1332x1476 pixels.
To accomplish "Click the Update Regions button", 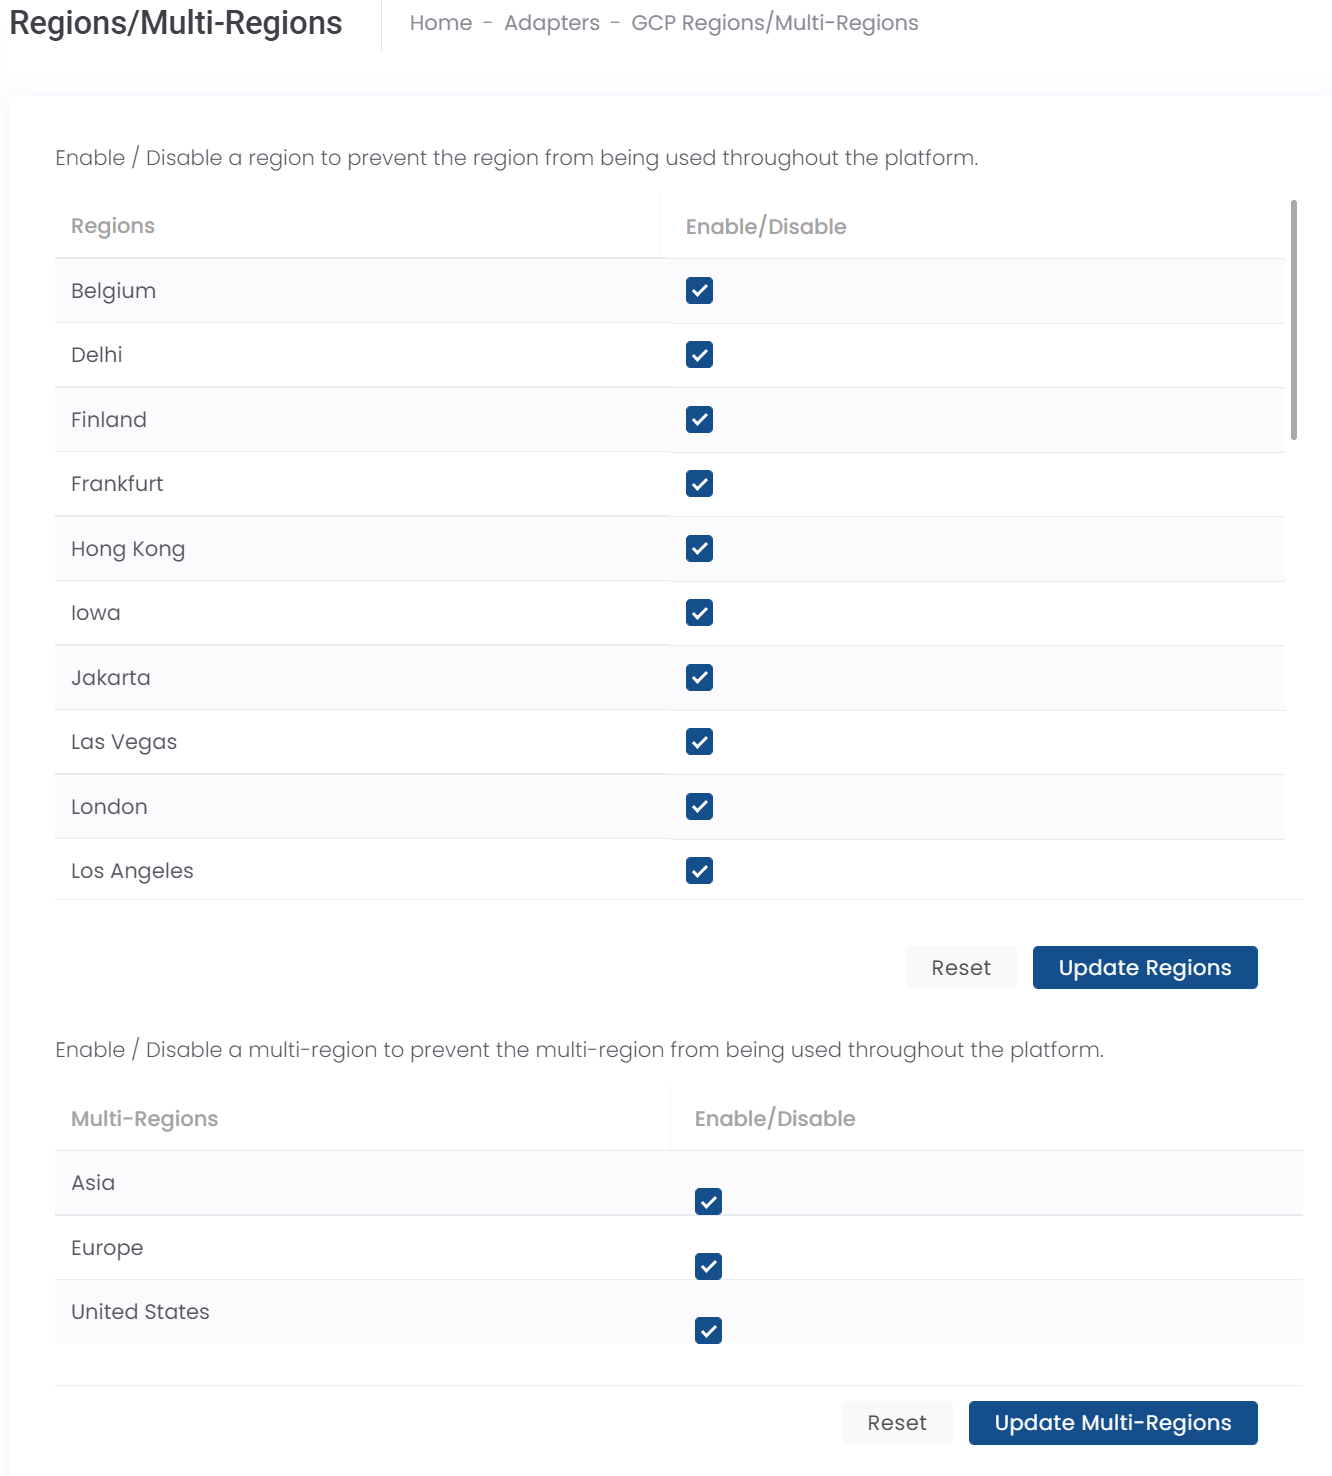I will pyautogui.click(x=1144, y=968).
